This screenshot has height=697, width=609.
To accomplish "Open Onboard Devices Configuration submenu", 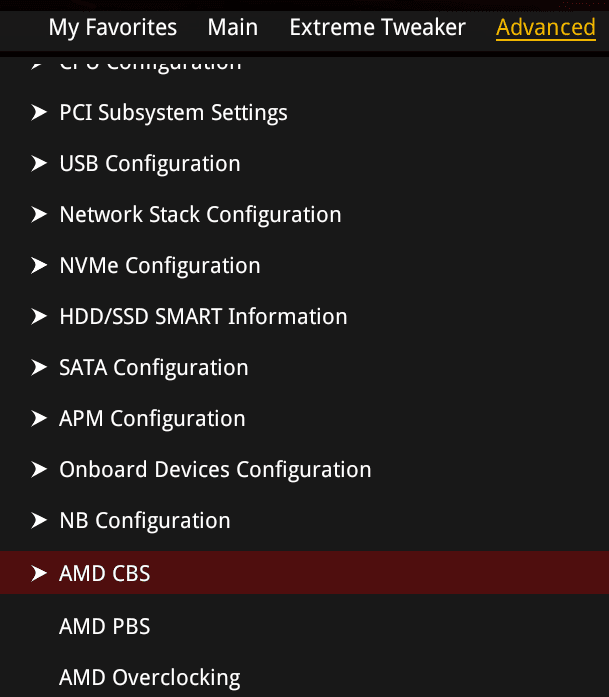I will click(215, 470).
